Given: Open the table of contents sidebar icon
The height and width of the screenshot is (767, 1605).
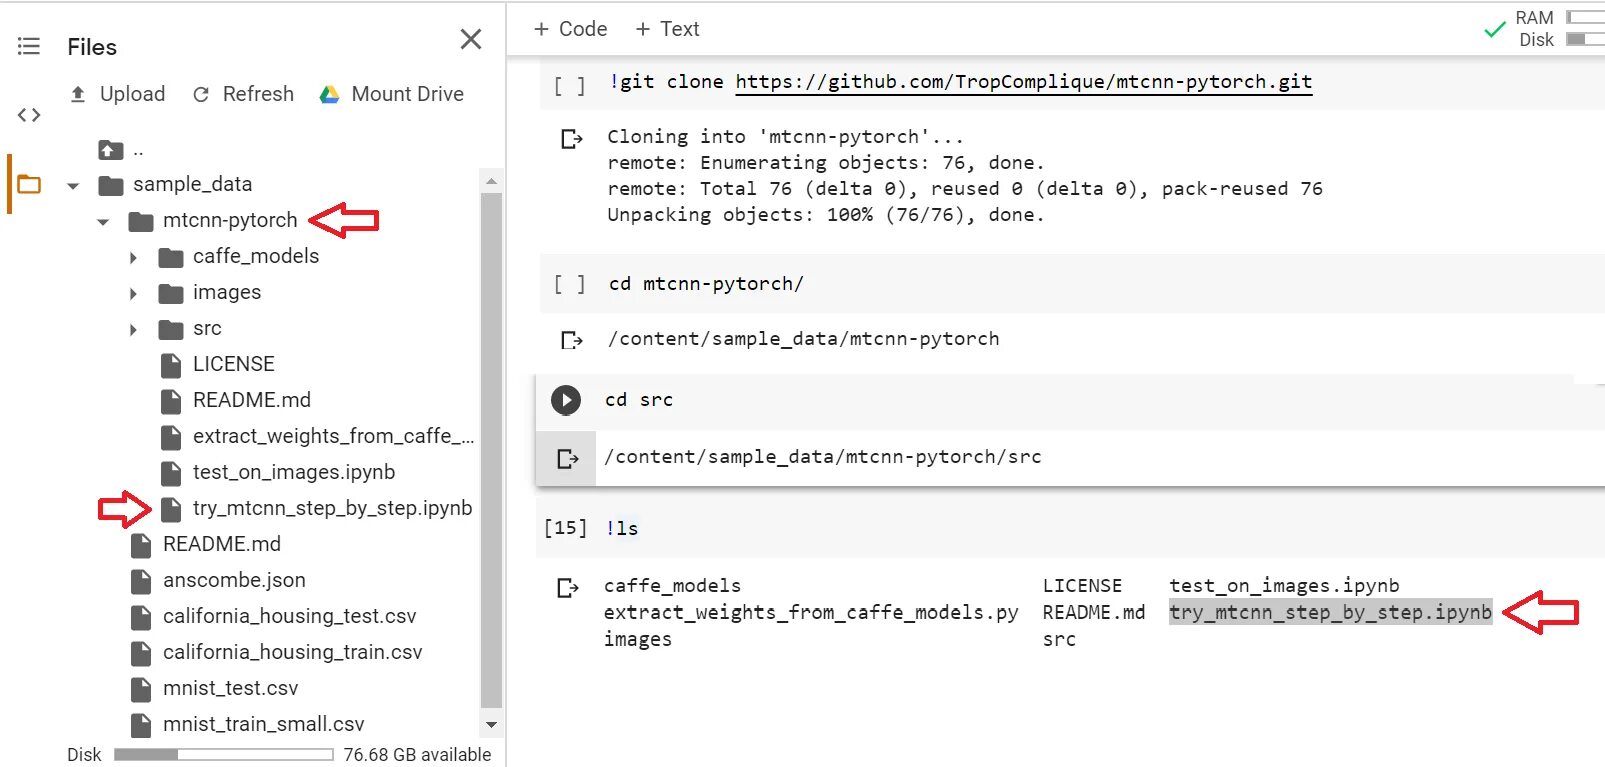Looking at the screenshot, I should coord(29,46).
